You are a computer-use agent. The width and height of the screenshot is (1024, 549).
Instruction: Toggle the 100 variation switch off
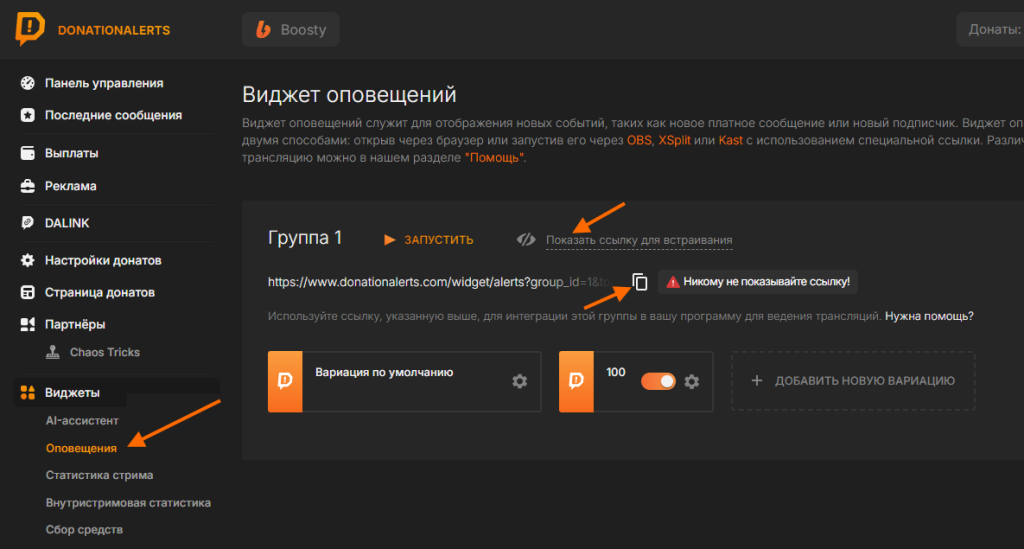(658, 381)
